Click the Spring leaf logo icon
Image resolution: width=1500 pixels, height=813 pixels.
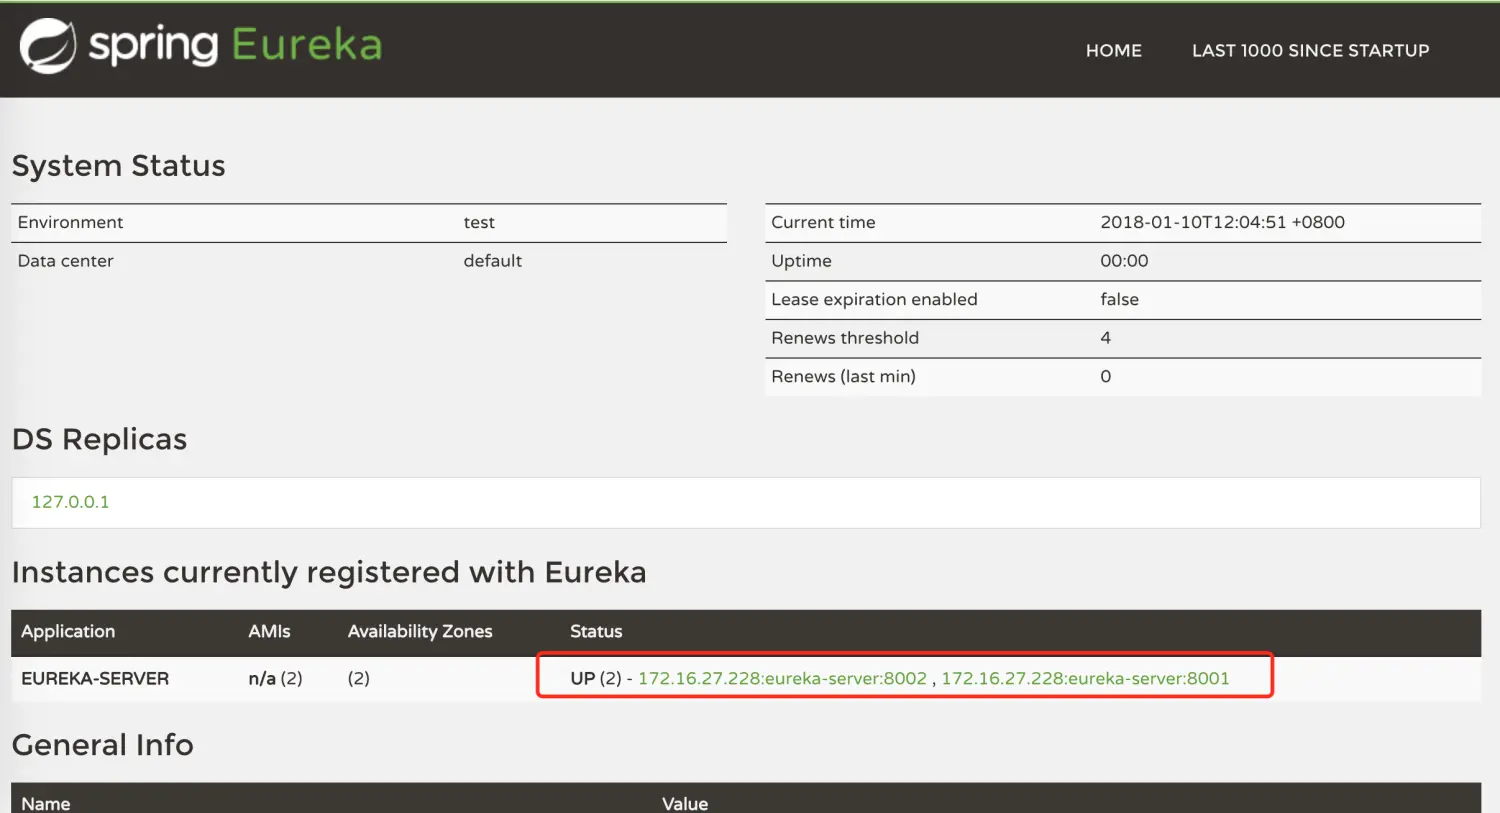coord(48,46)
